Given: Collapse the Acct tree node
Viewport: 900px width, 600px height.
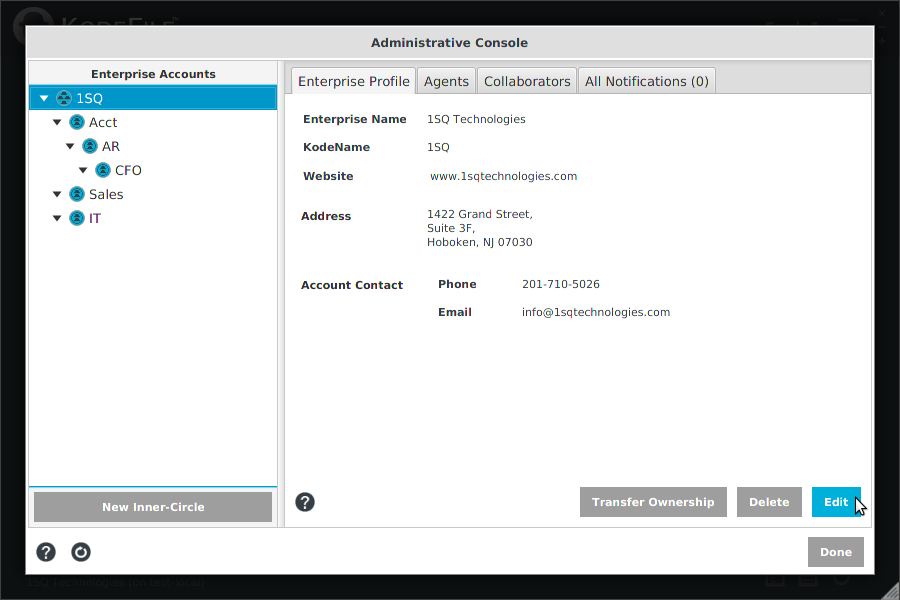Looking at the screenshot, I should [x=57, y=122].
